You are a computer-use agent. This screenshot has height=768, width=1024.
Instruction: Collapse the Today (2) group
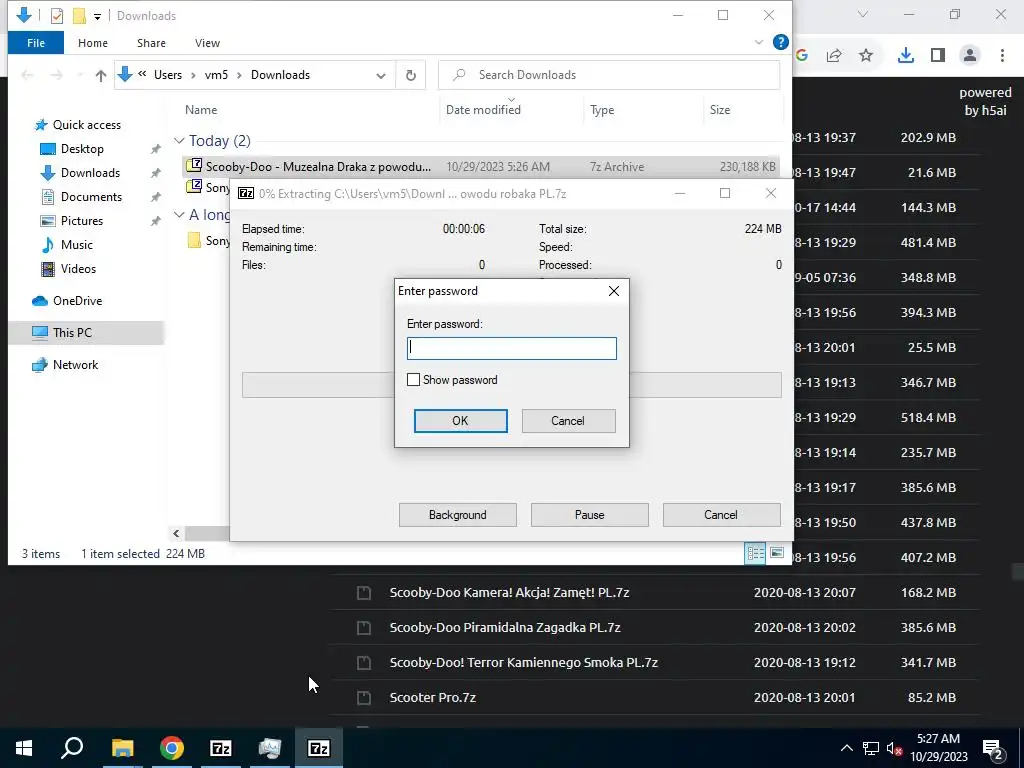pos(179,140)
